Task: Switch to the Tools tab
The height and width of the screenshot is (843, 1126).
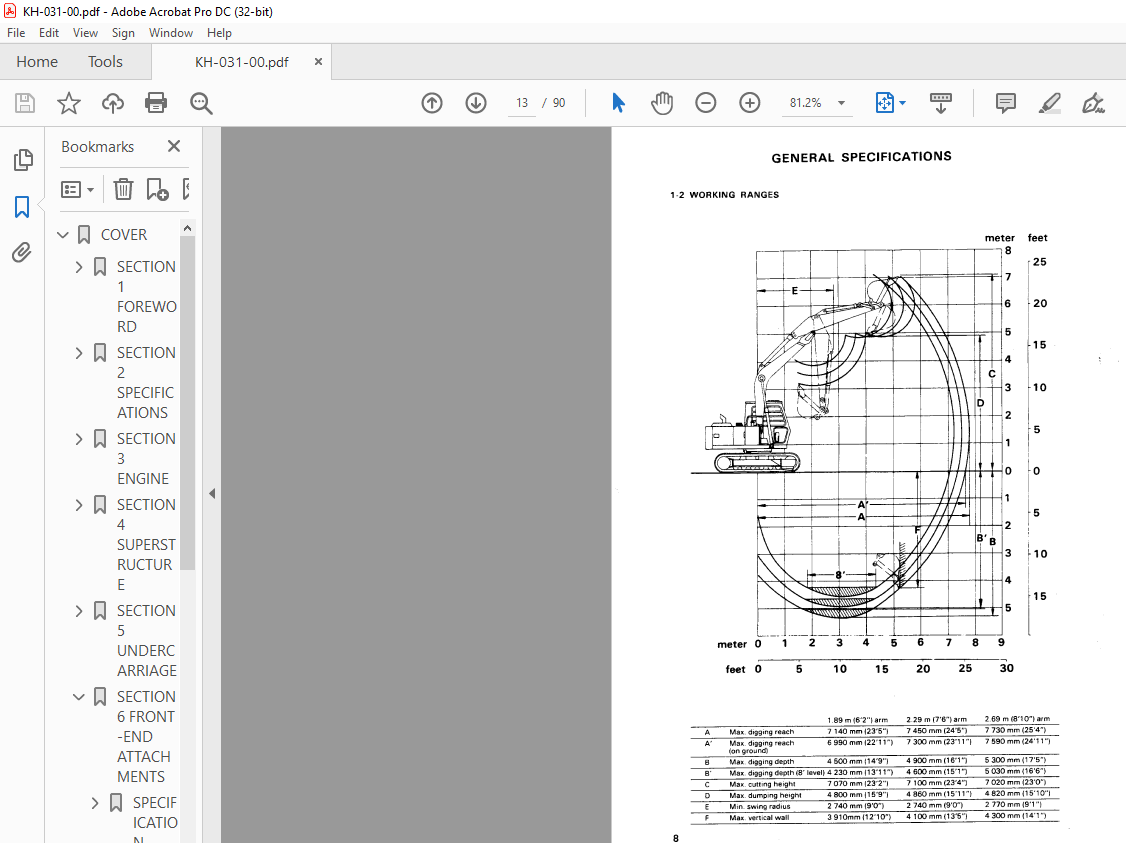Action: pyautogui.click(x=106, y=62)
